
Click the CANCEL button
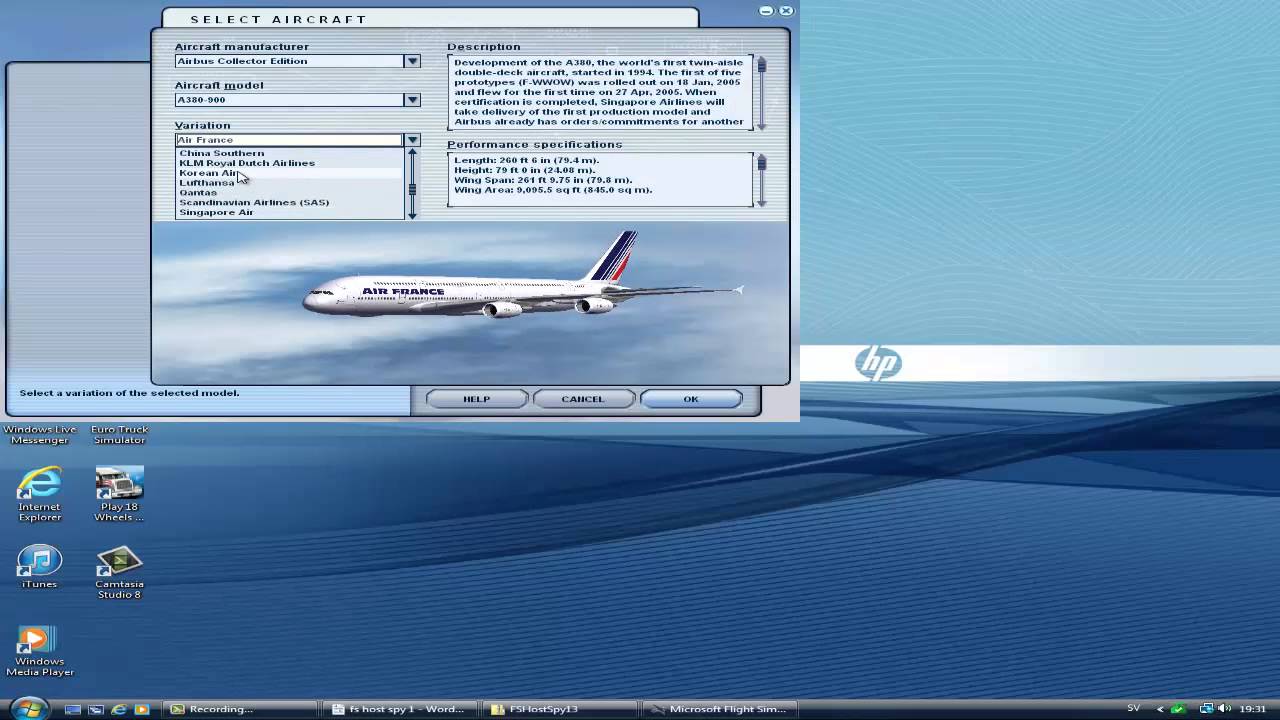coord(583,399)
